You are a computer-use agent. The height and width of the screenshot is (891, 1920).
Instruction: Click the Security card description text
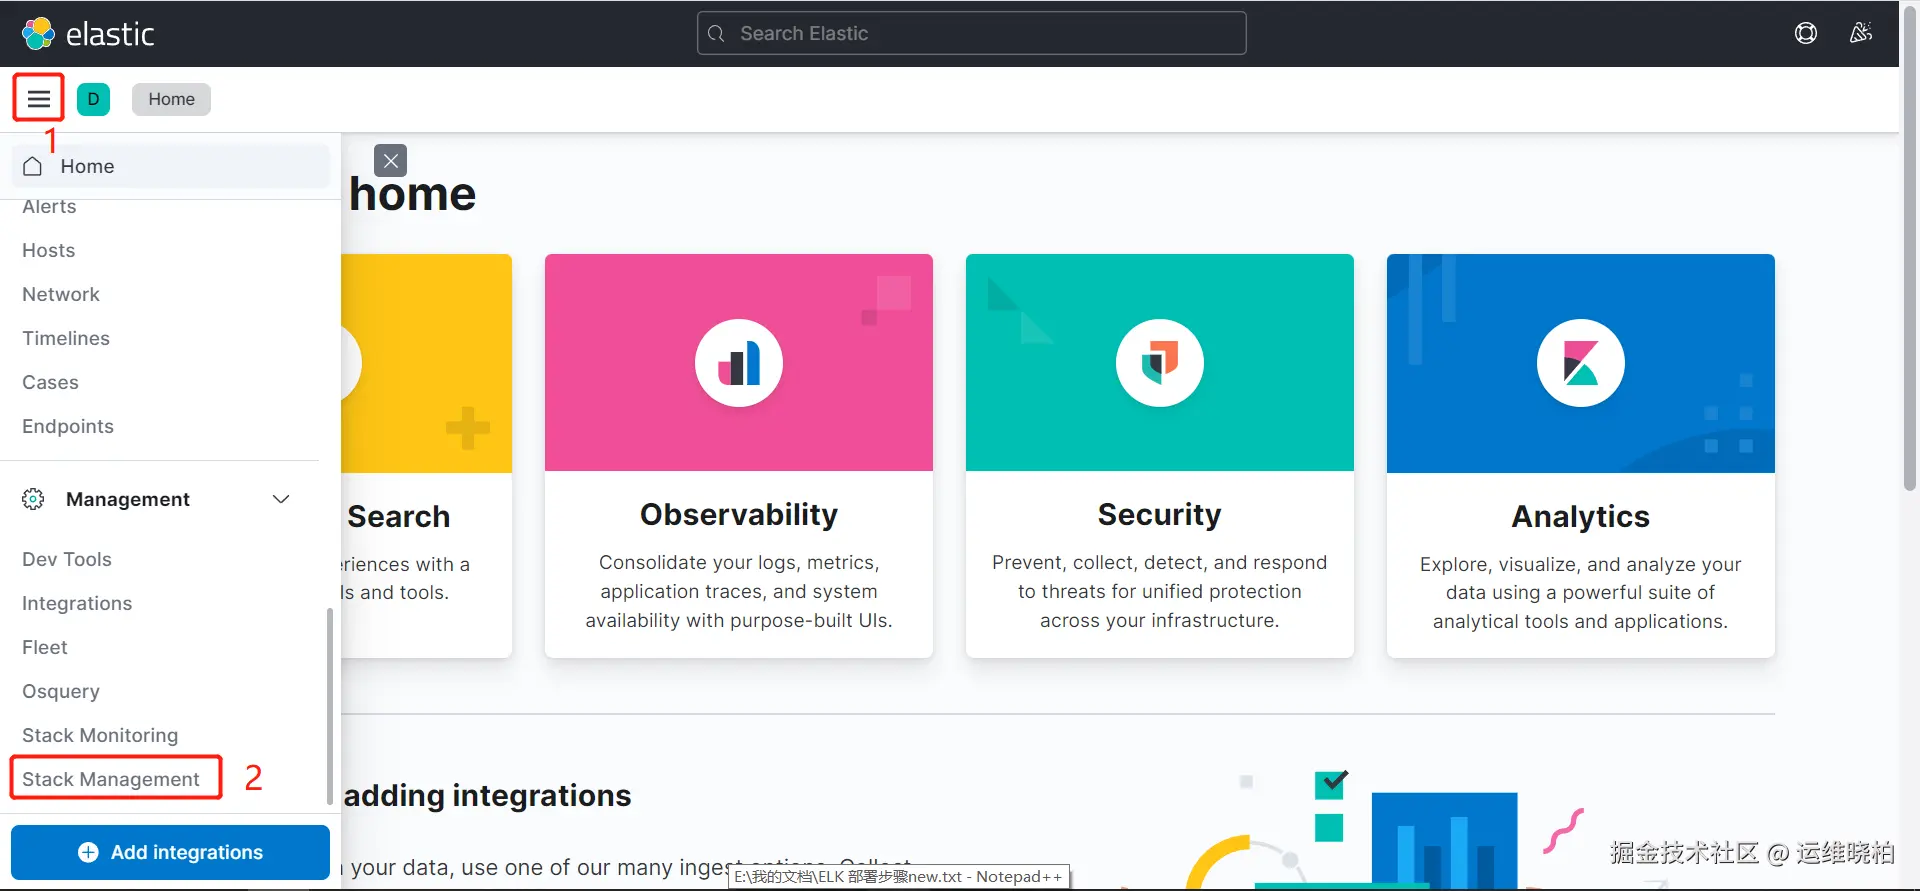1160,591
